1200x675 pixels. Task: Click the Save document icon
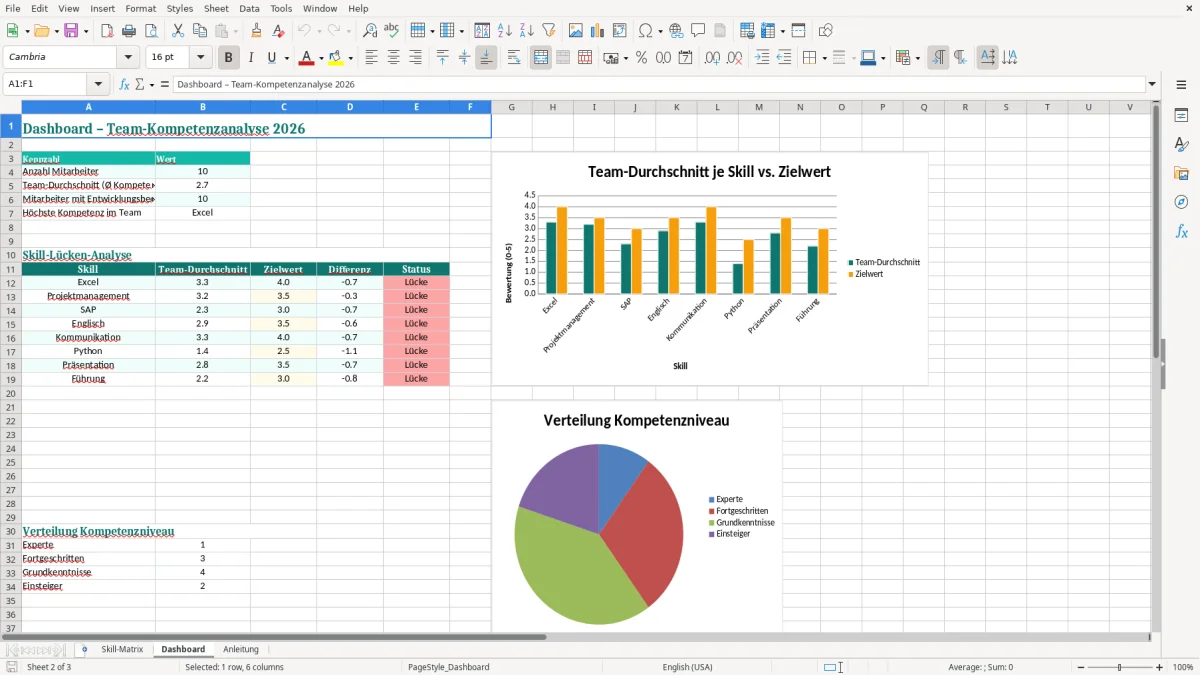click(71, 31)
